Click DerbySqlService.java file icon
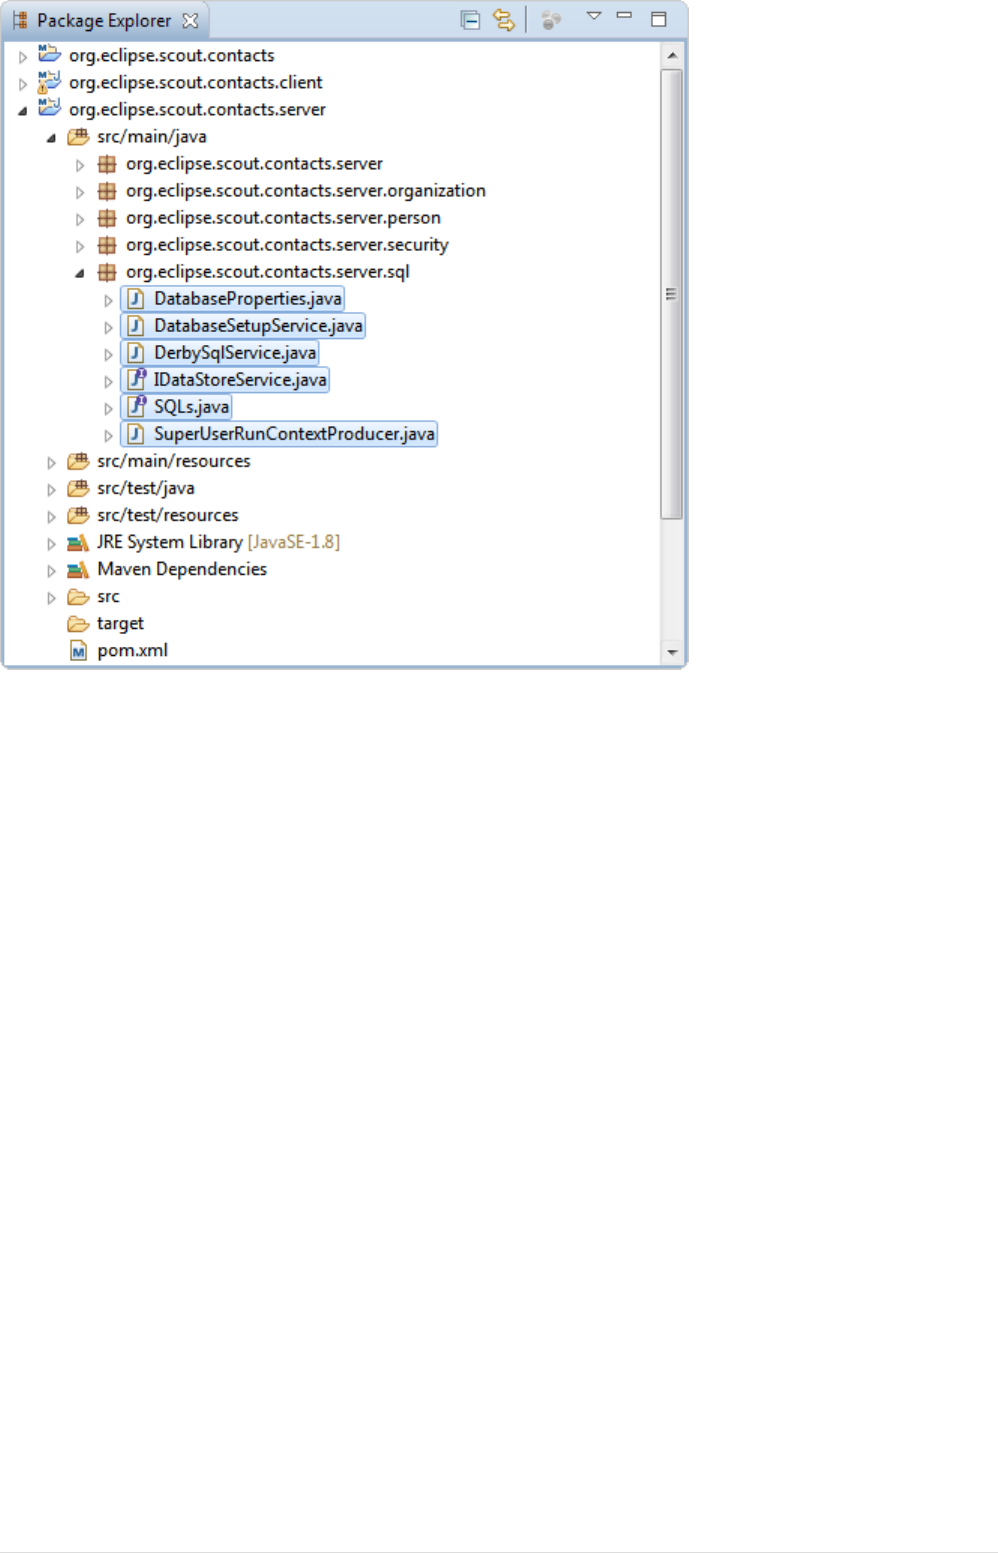The image size is (998, 1553). point(136,352)
